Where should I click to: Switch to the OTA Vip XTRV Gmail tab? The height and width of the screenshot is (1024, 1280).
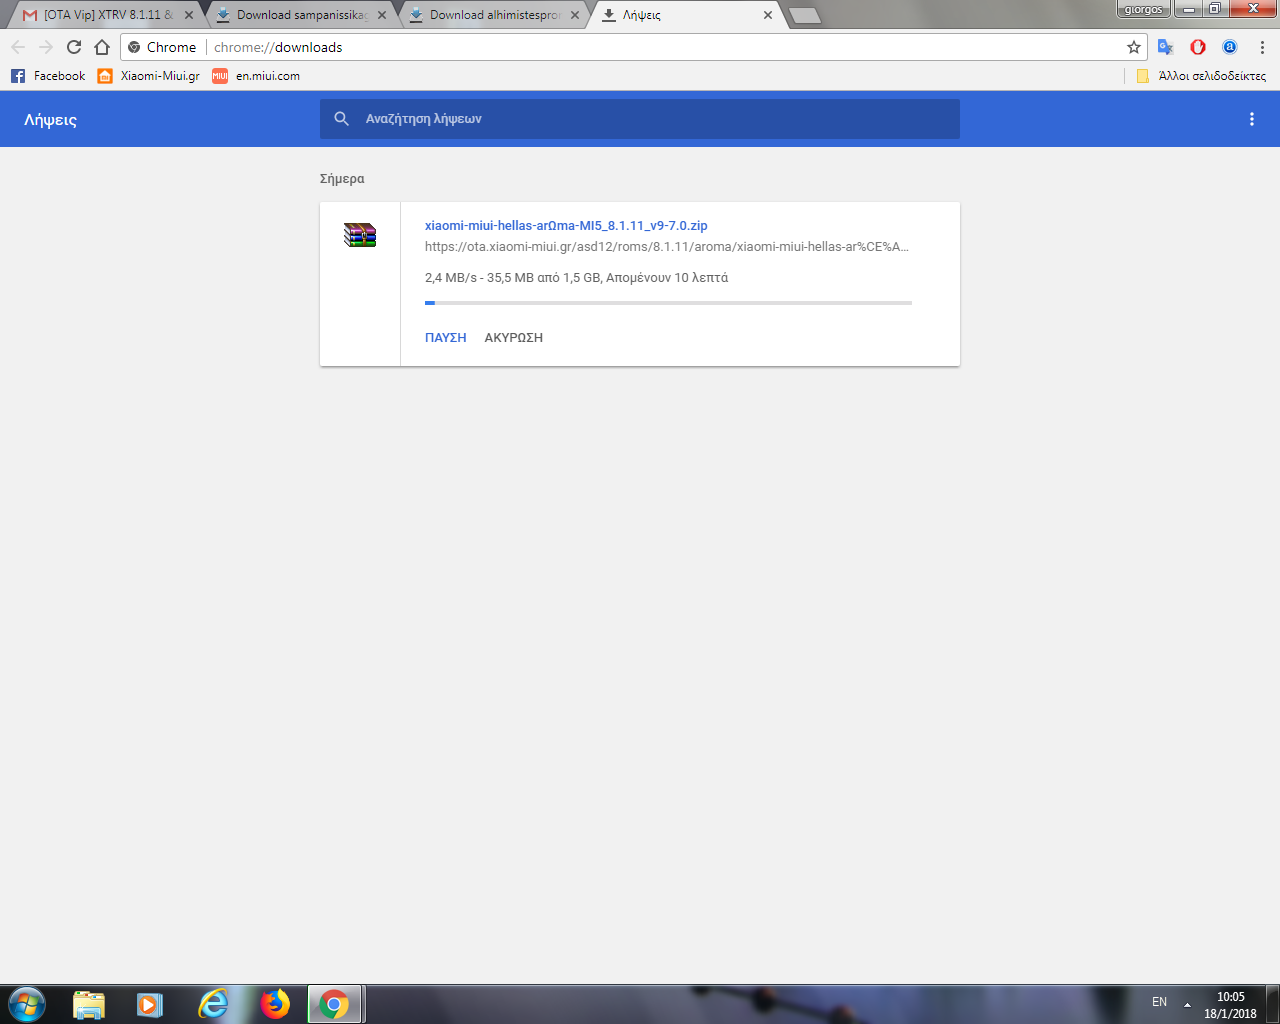(100, 15)
